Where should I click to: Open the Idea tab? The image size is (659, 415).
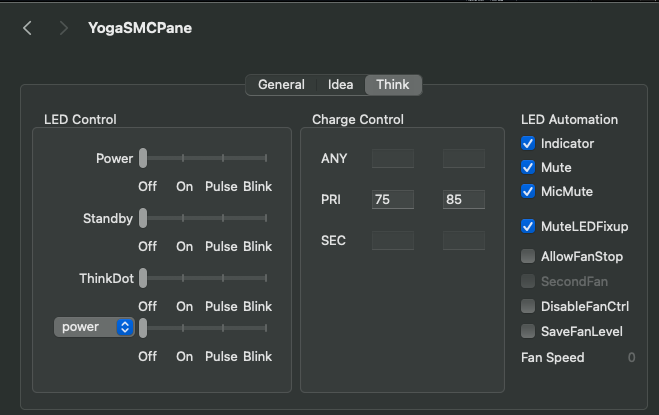pyautogui.click(x=340, y=85)
